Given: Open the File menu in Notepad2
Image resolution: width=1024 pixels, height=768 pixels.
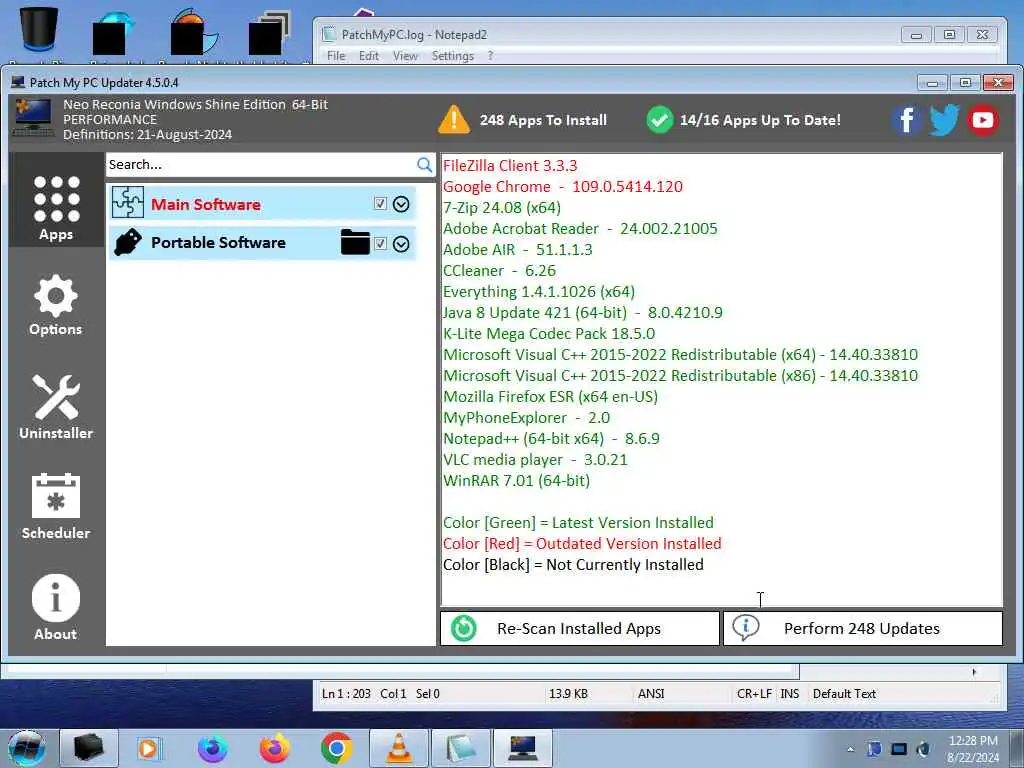Looking at the screenshot, I should tap(336, 56).
